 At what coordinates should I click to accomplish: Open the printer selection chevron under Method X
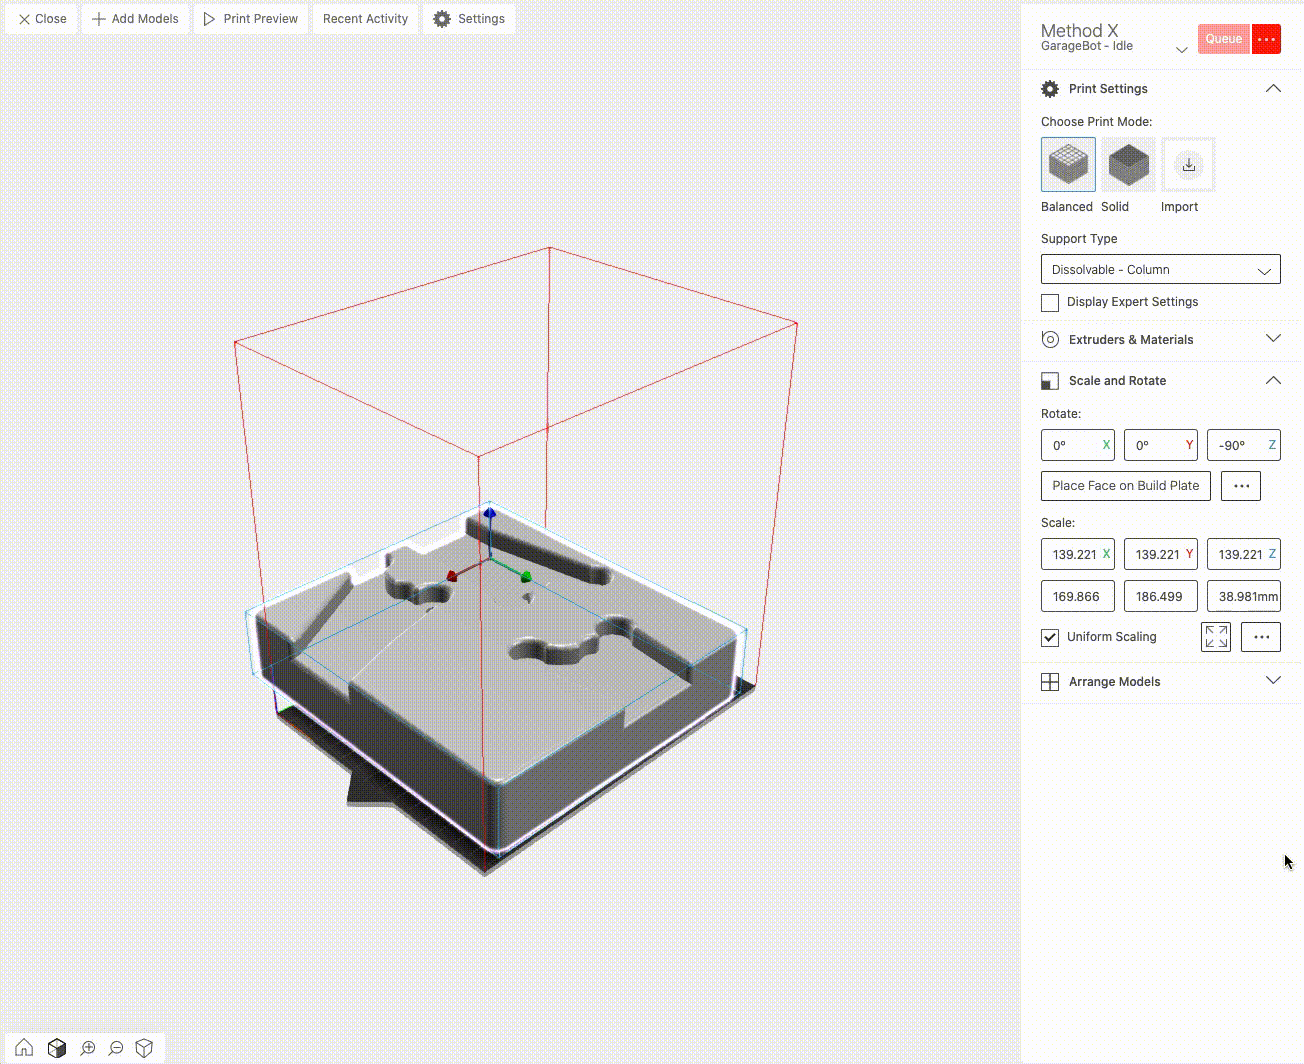1181,49
